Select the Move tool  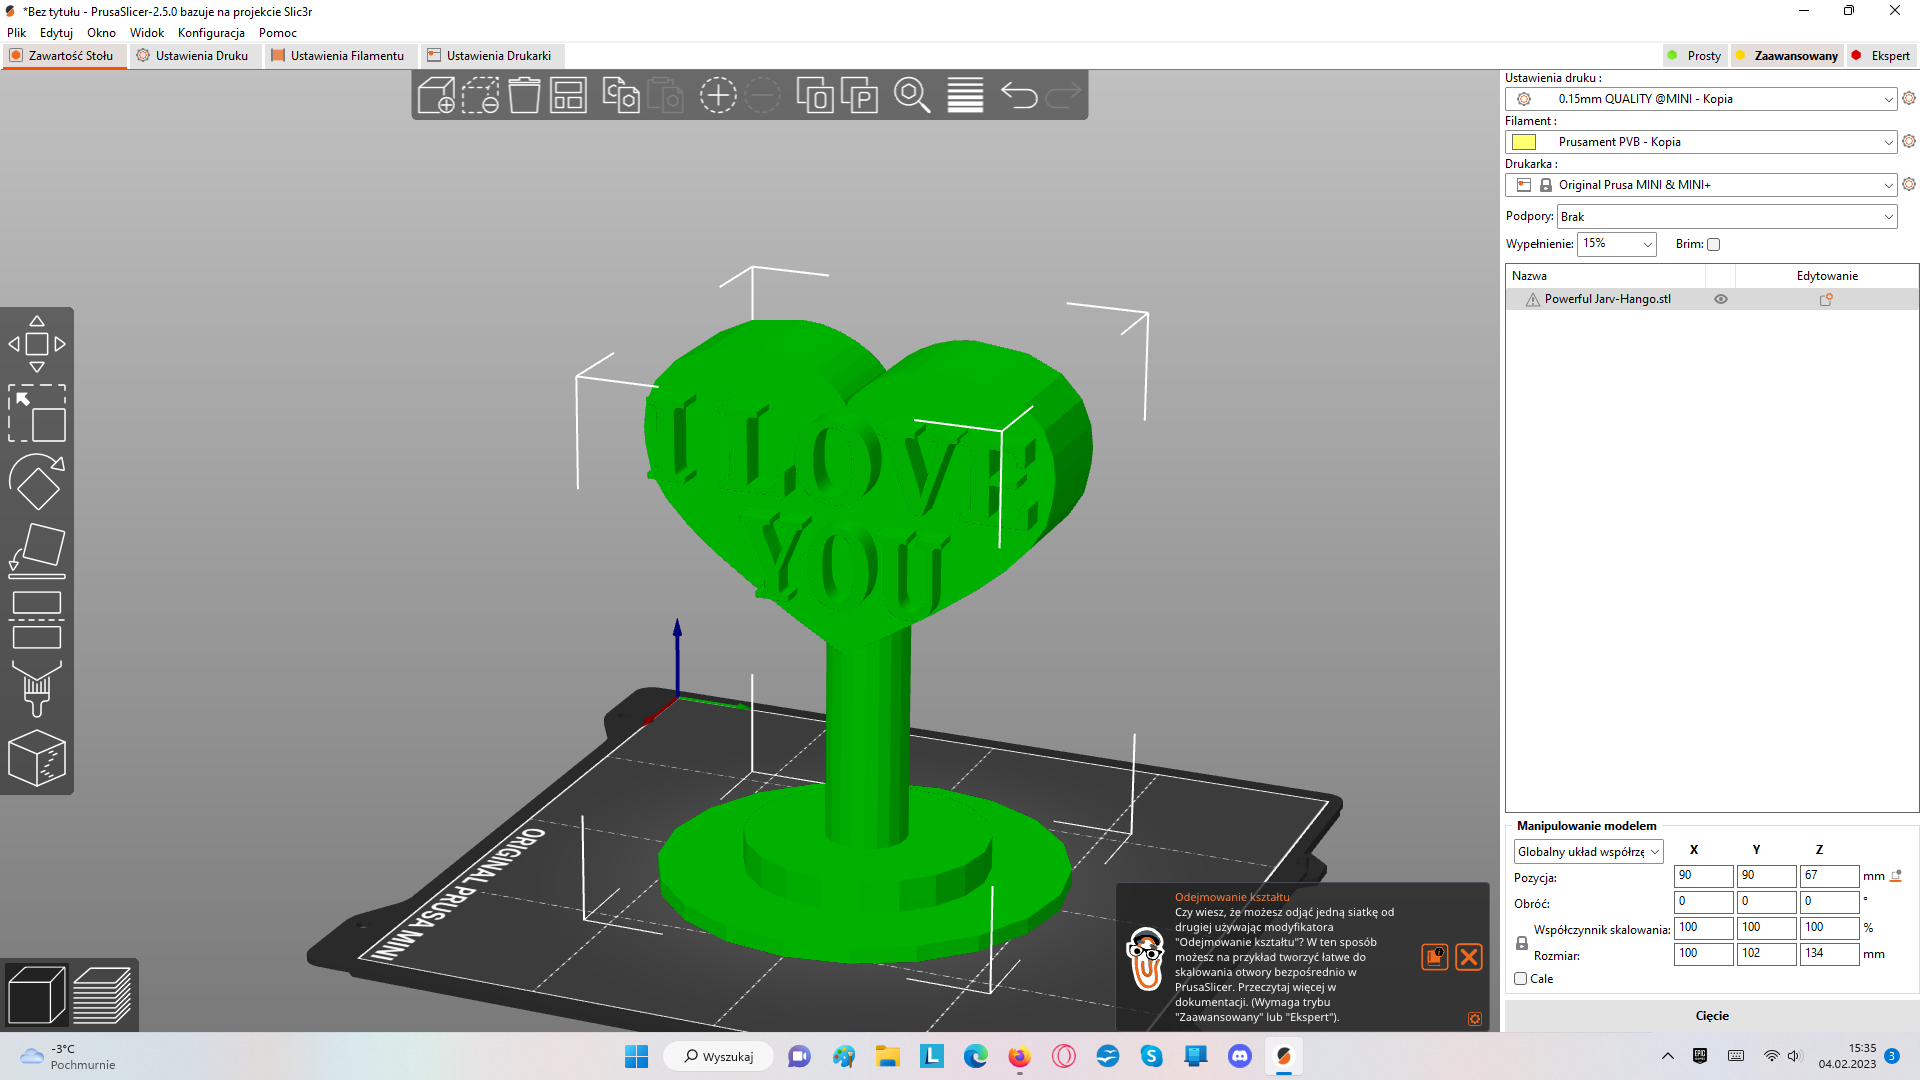(37, 344)
